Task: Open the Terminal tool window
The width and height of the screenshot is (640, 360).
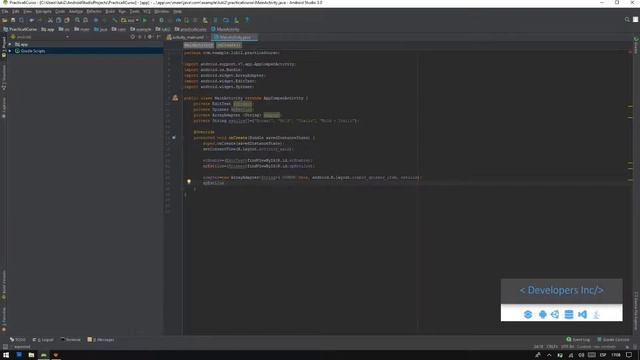Action: tap(71, 340)
